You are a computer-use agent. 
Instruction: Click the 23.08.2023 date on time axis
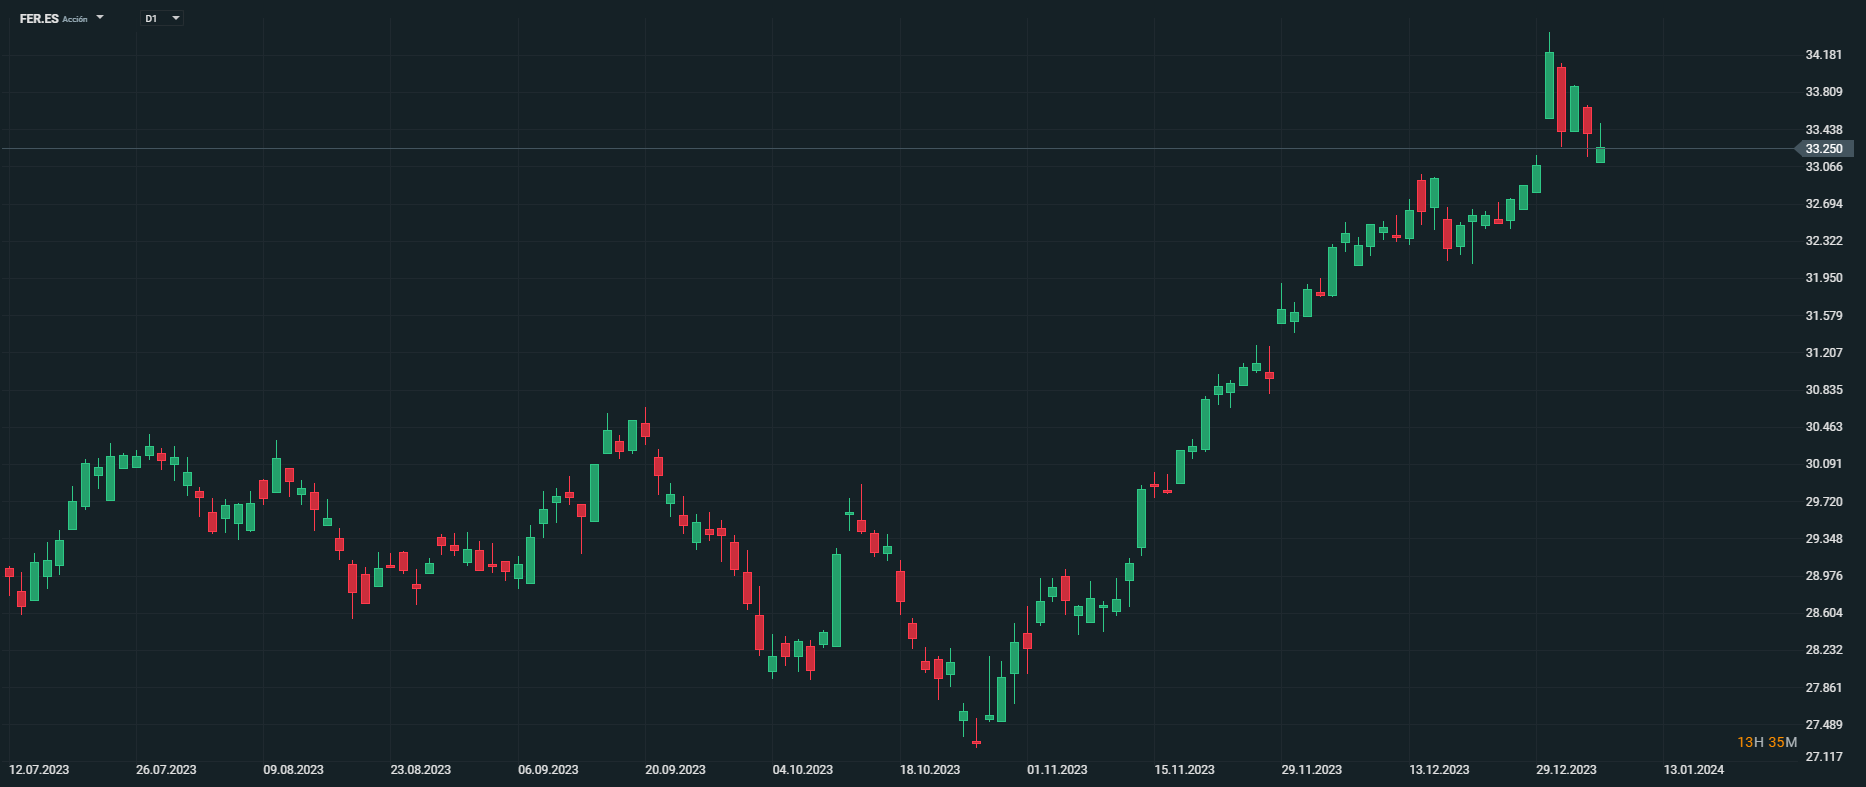tap(421, 770)
